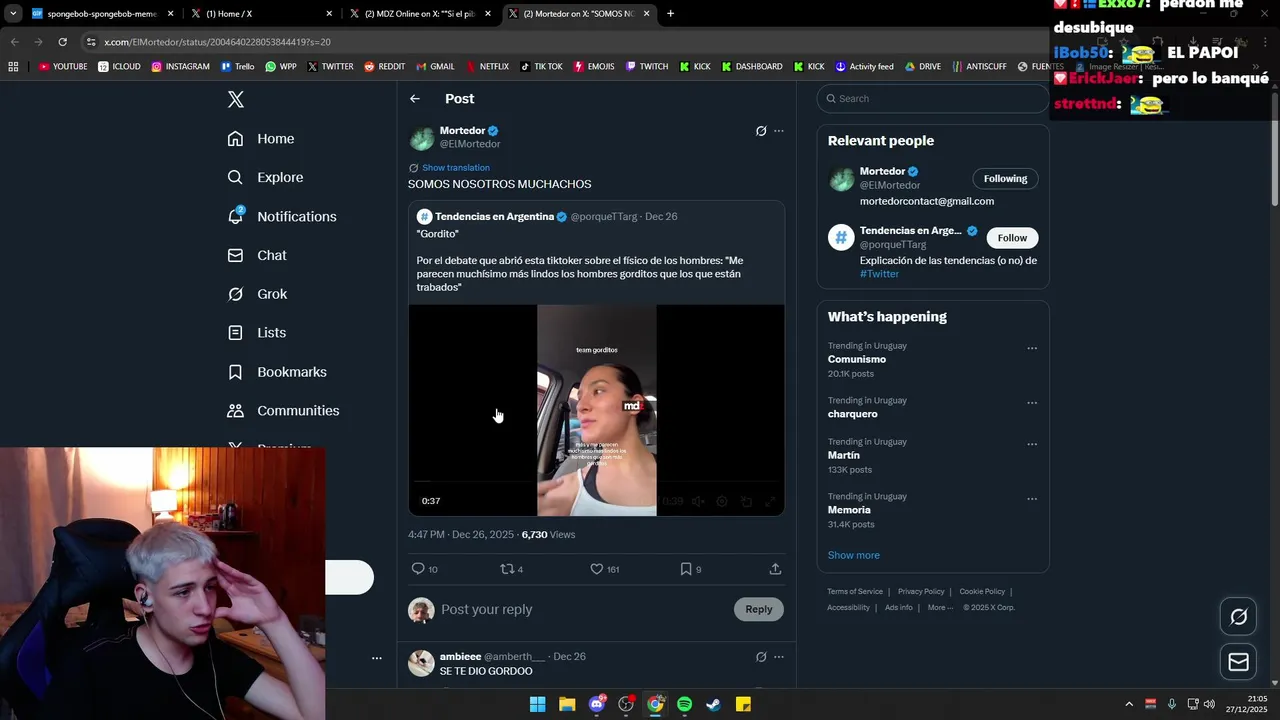Screen dimensions: 1280x720
Task: Click the X Search box
Action: click(x=932, y=98)
